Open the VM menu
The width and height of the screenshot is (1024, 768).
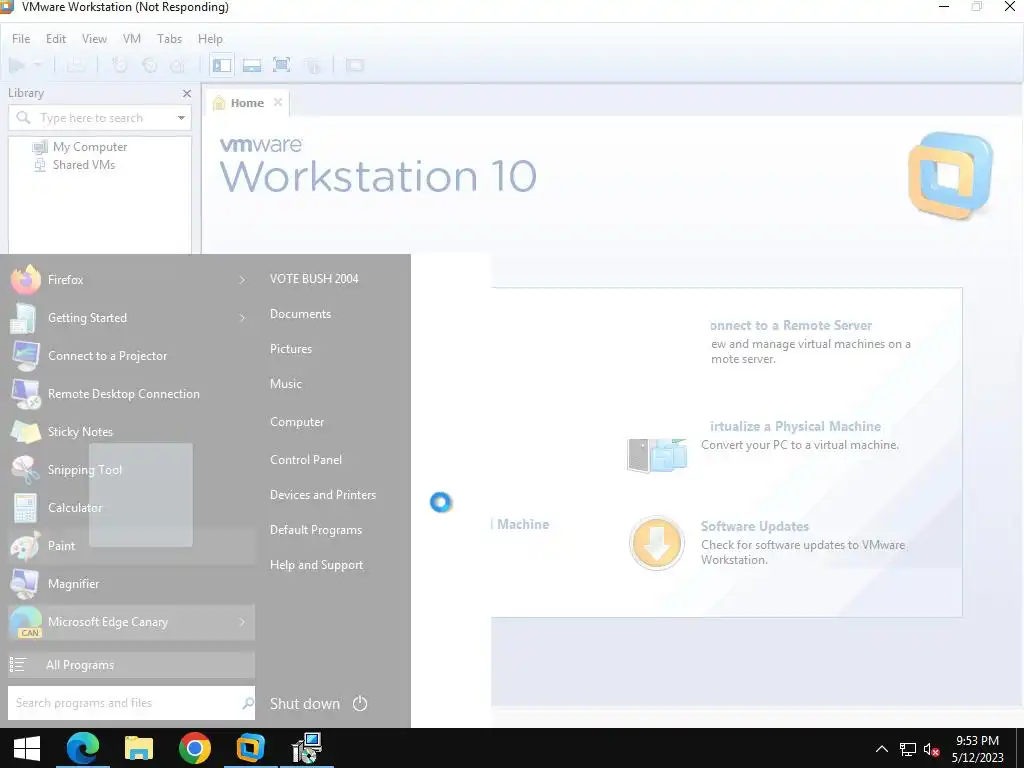pyautogui.click(x=132, y=39)
